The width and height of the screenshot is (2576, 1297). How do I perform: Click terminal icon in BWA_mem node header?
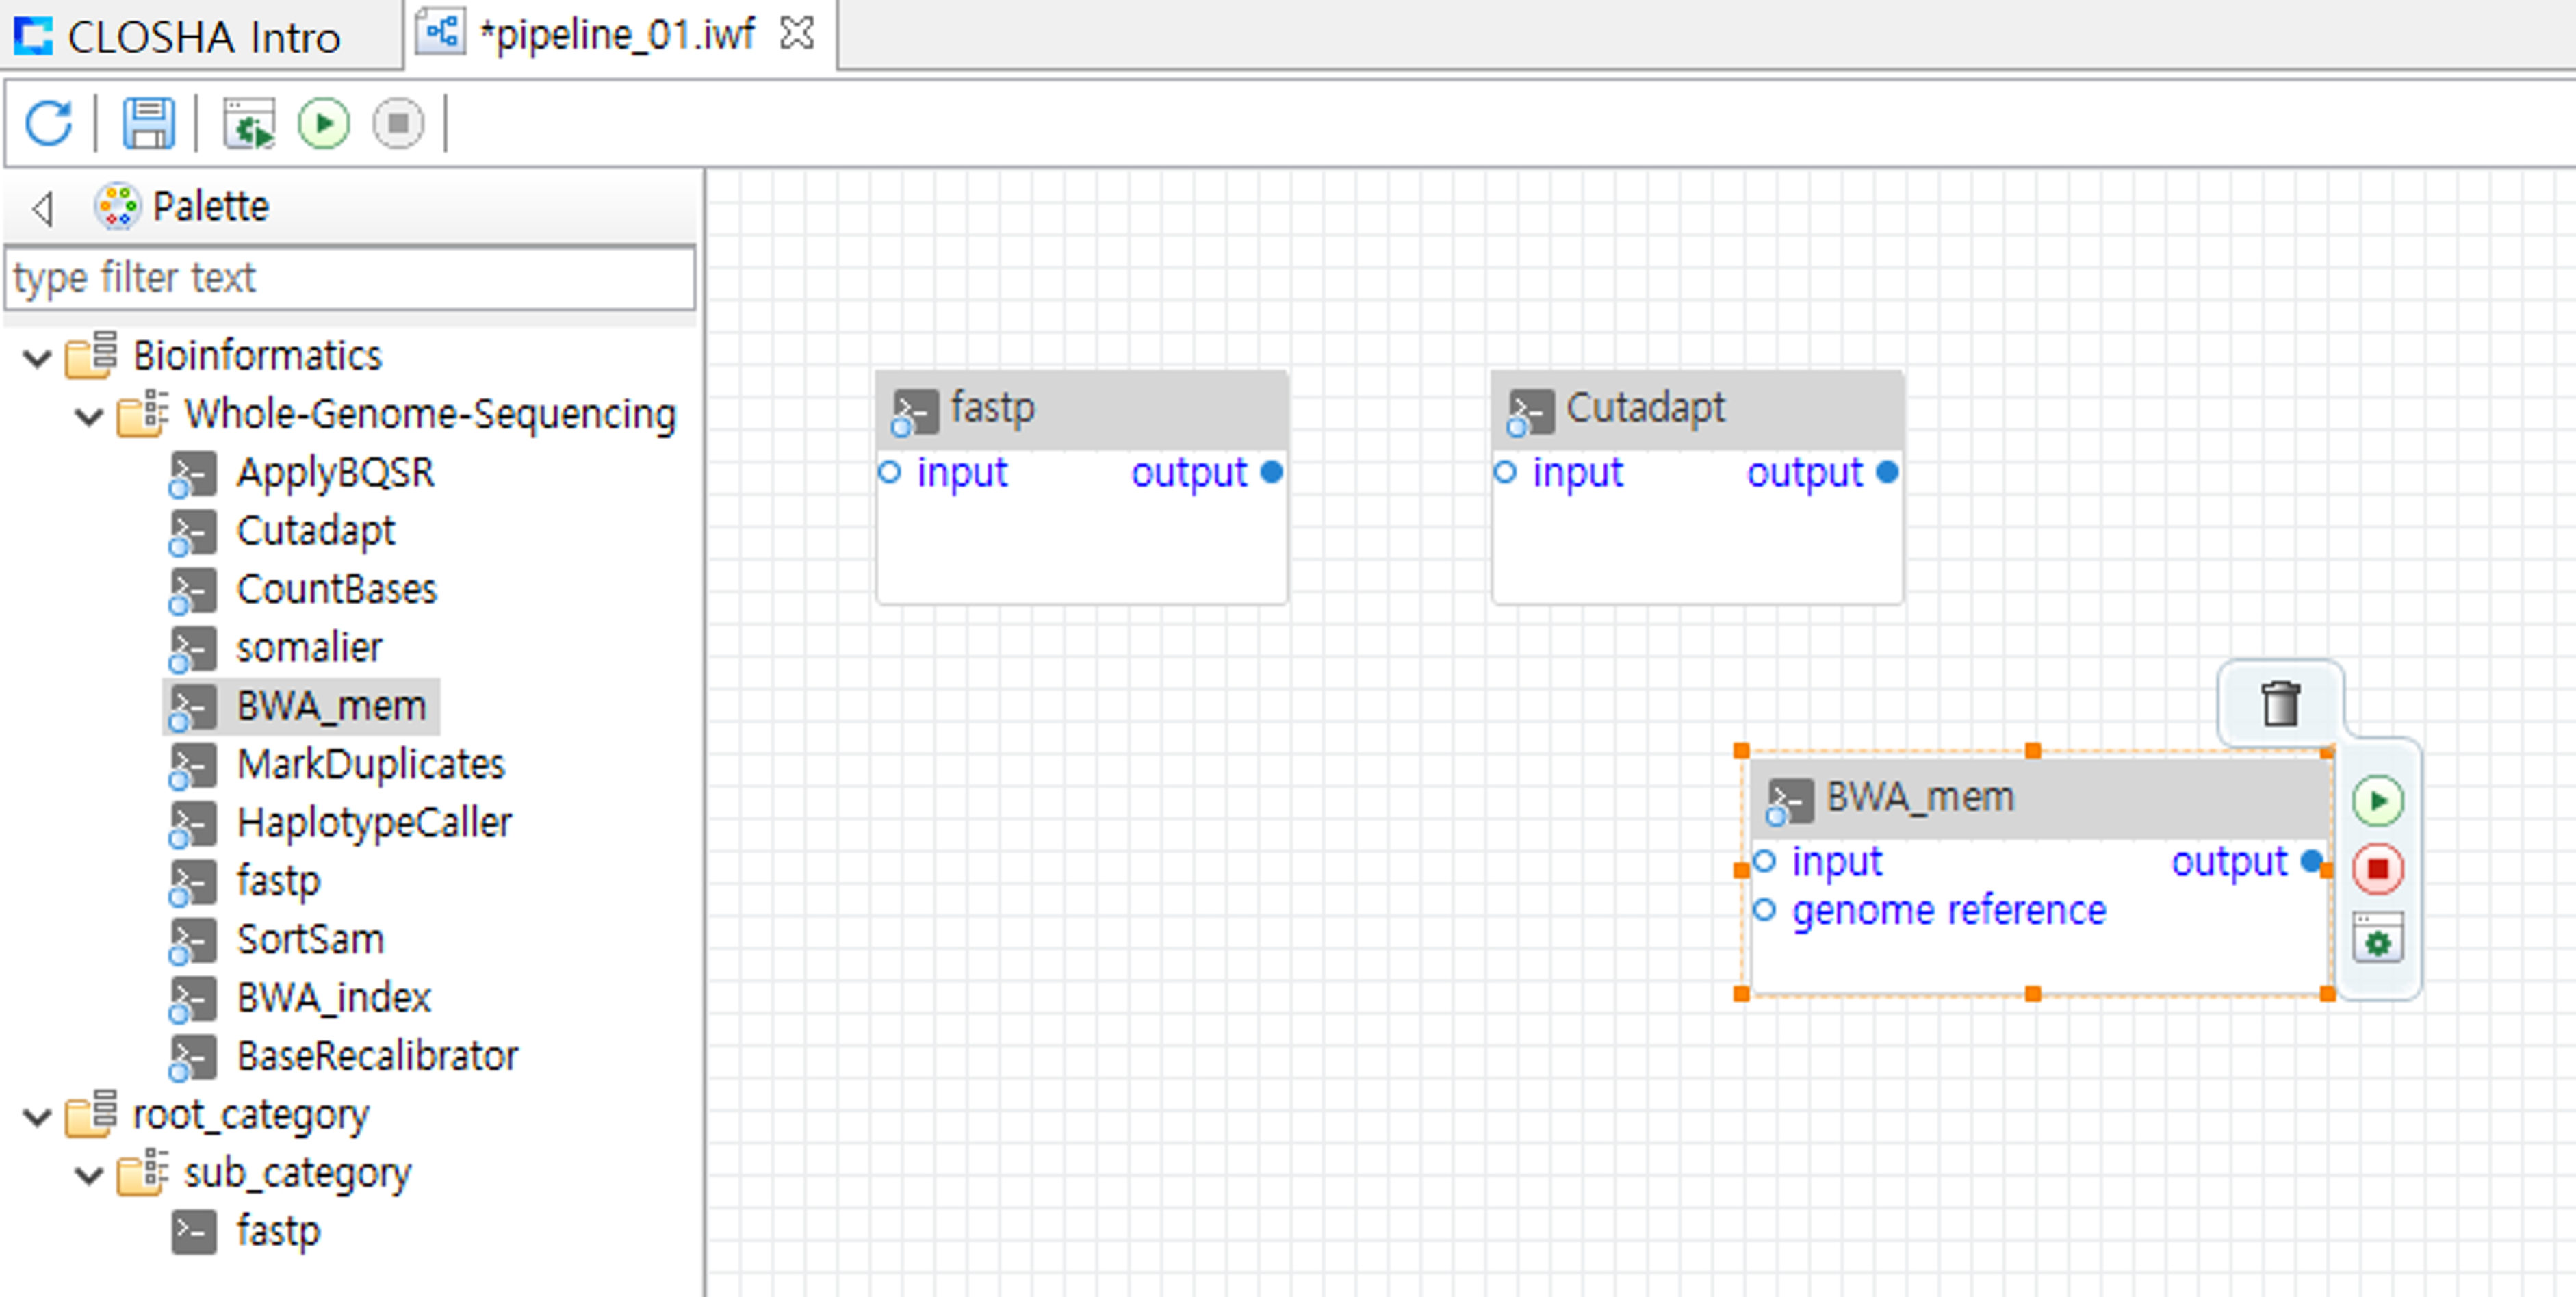point(1789,802)
